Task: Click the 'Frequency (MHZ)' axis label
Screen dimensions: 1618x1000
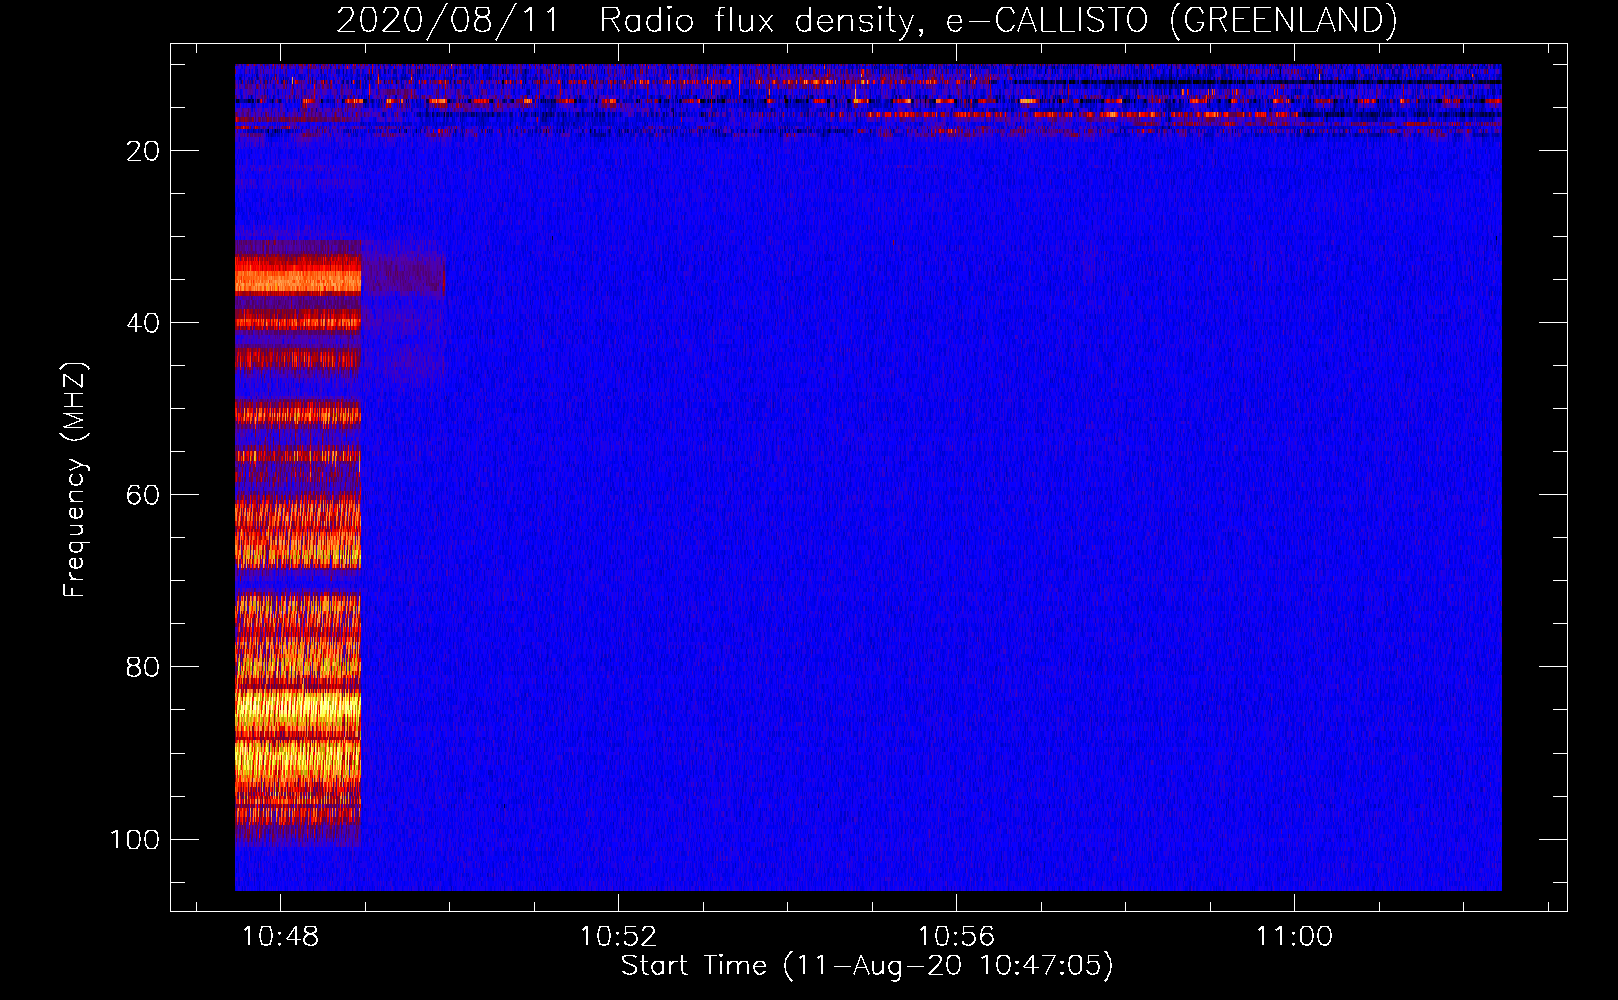Action: (x=76, y=480)
